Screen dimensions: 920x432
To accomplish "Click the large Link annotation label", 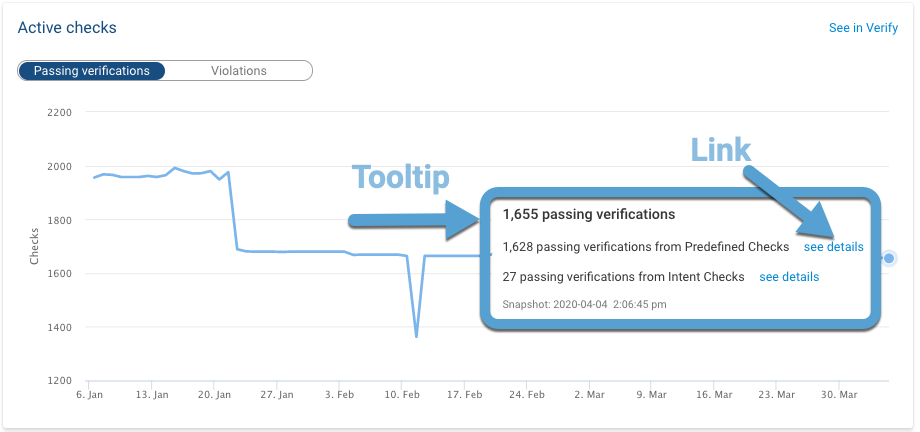I will (720, 150).
